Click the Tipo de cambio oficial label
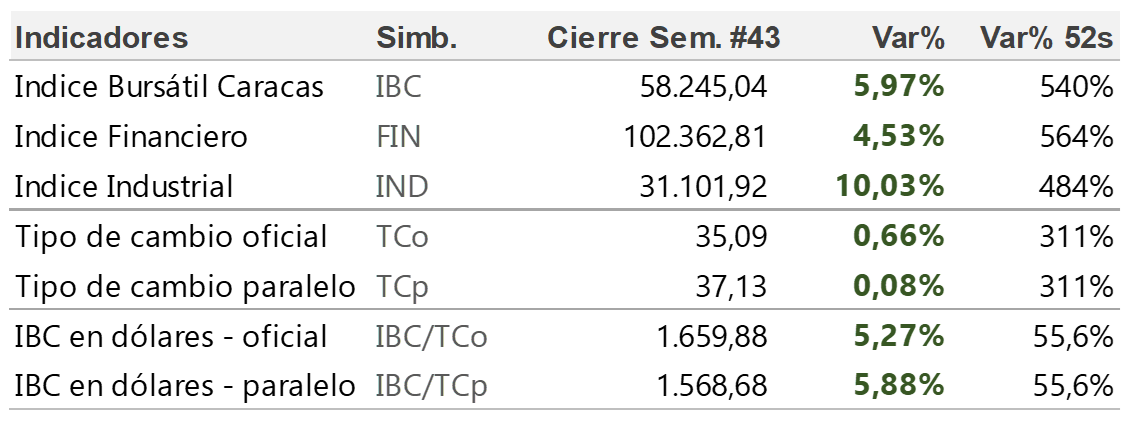Image resolution: width=1134 pixels, height=424 pixels. [171, 237]
